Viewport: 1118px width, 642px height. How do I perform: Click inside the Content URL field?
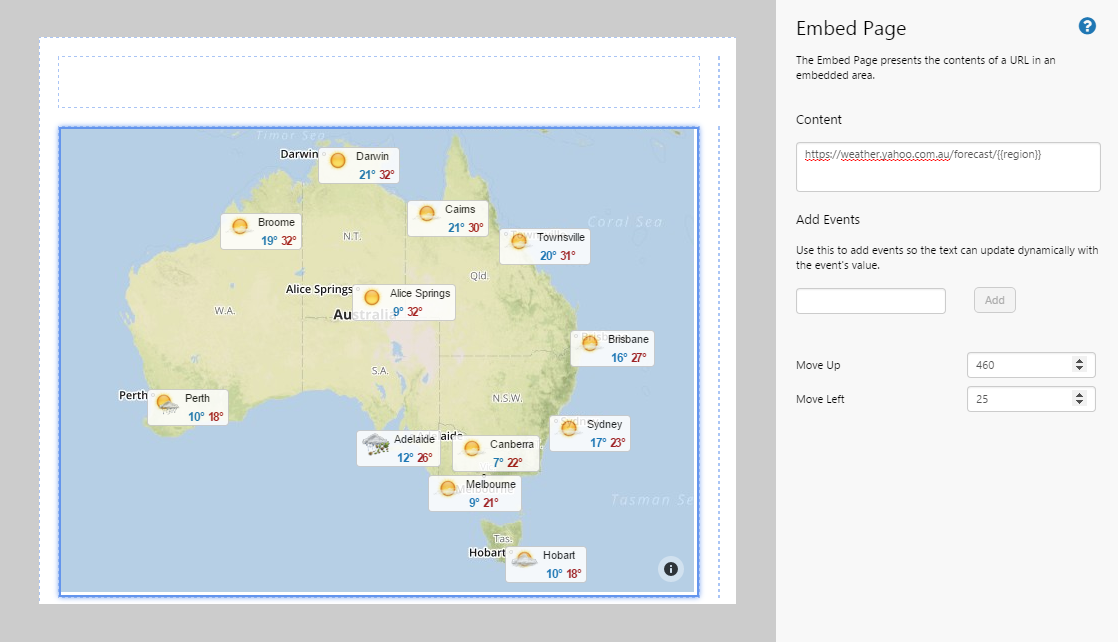pyautogui.click(x=947, y=164)
